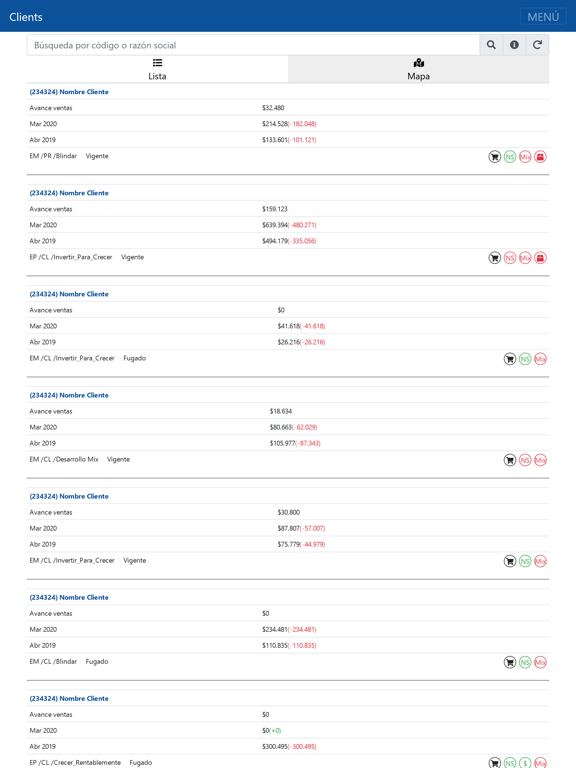The image size is (576, 768).
Task: Open calendar icon in EM /PR /Blindar row
Action: [x=540, y=157]
